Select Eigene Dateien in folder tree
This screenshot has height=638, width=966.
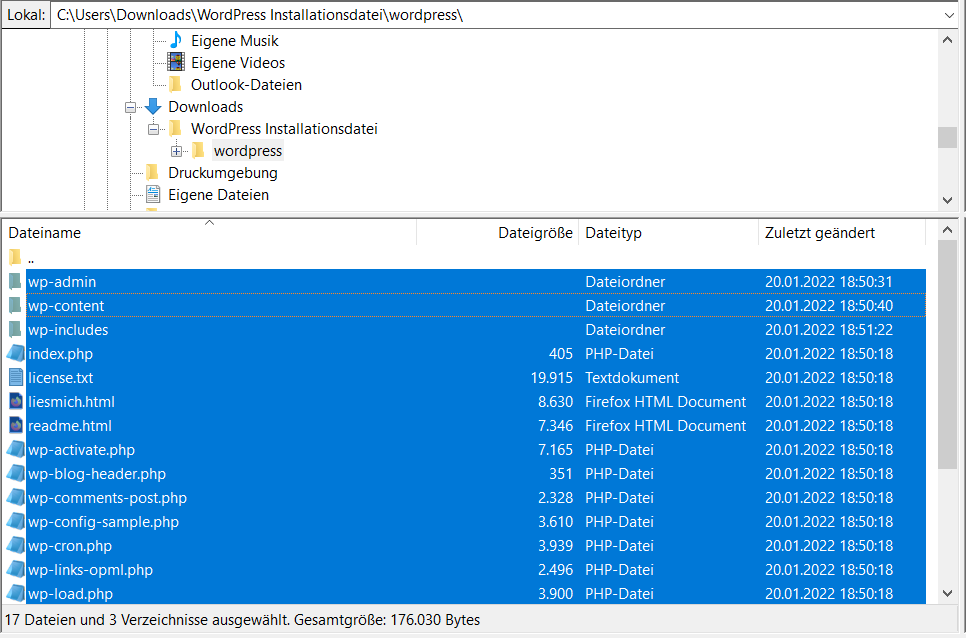pos(219,195)
